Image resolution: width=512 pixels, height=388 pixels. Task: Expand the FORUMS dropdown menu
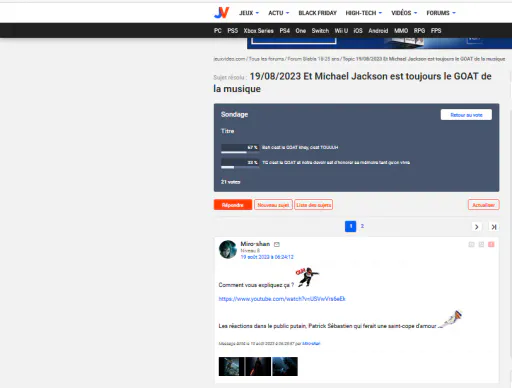tap(441, 13)
